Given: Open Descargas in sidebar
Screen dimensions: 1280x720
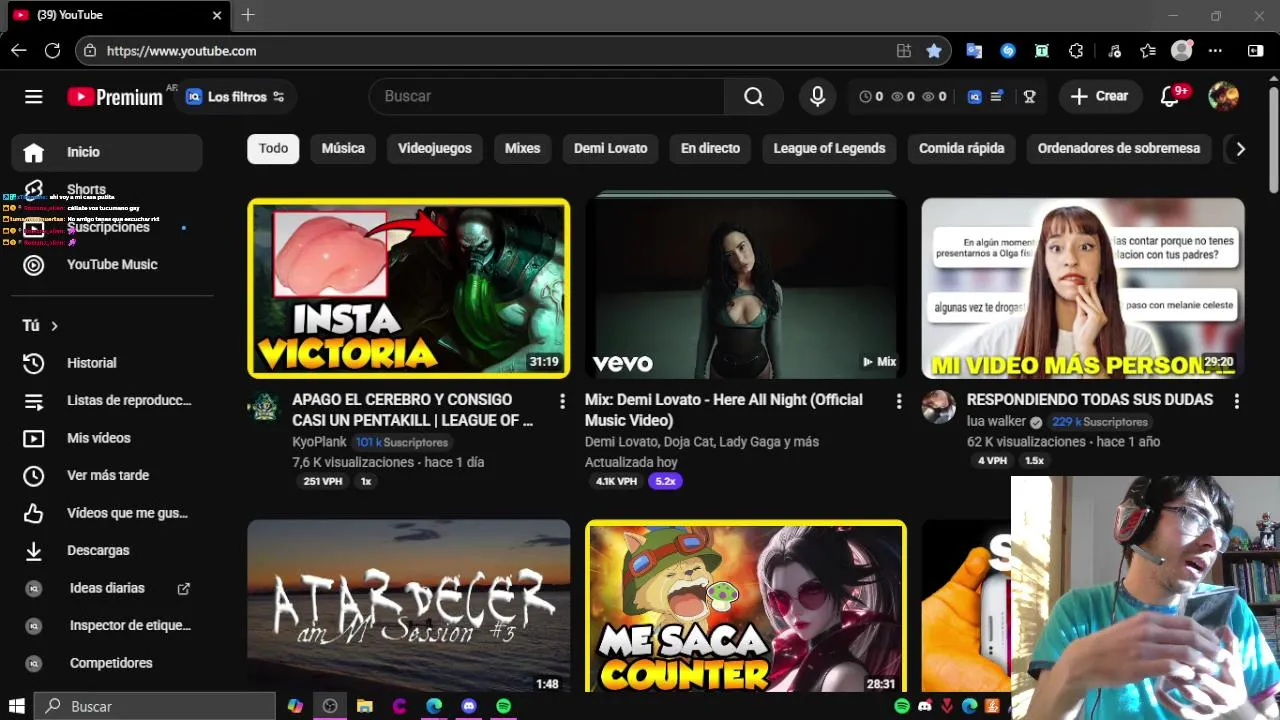Looking at the screenshot, I should click(107, 550).
